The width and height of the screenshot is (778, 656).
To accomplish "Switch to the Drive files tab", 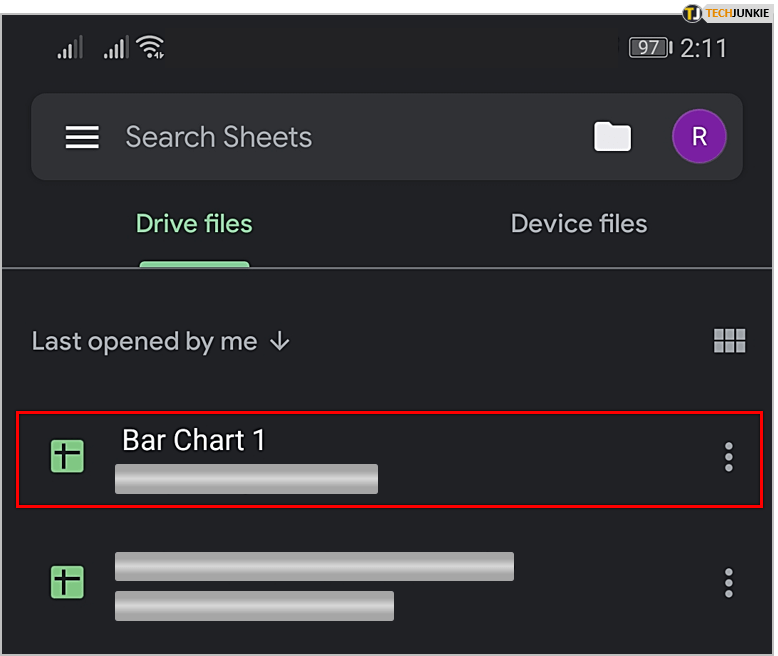I will 194,224.
